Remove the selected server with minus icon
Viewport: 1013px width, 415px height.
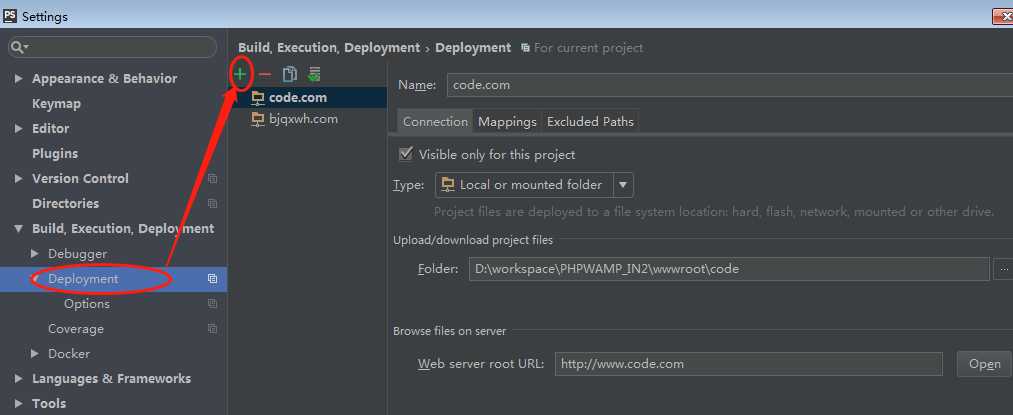point(265,74)
